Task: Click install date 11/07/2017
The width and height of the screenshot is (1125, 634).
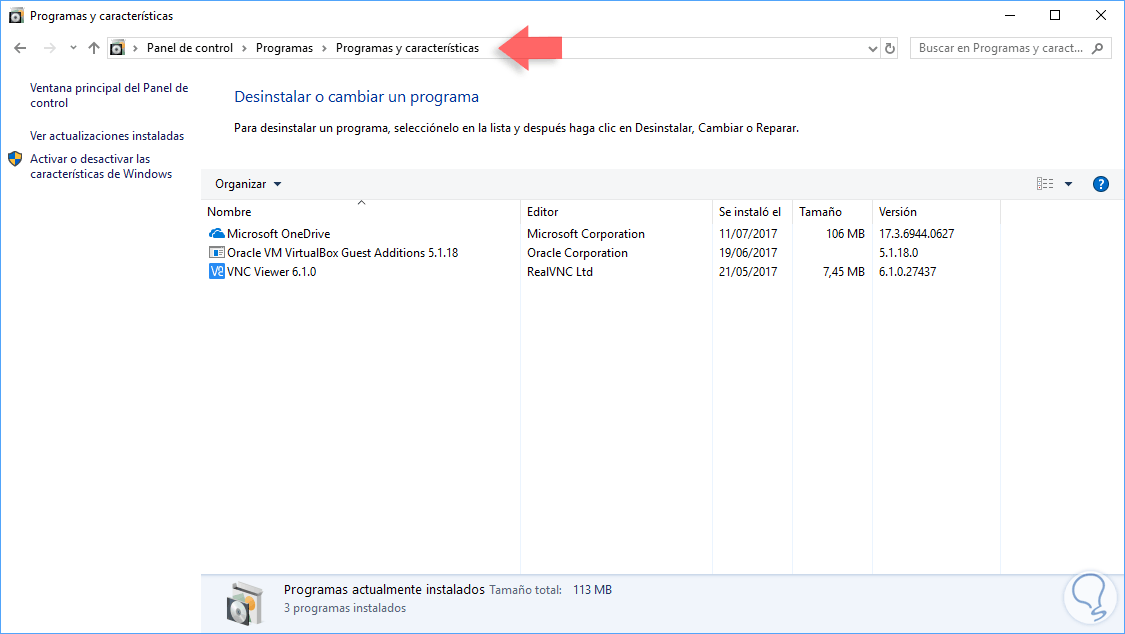Action: coord(748,234)
